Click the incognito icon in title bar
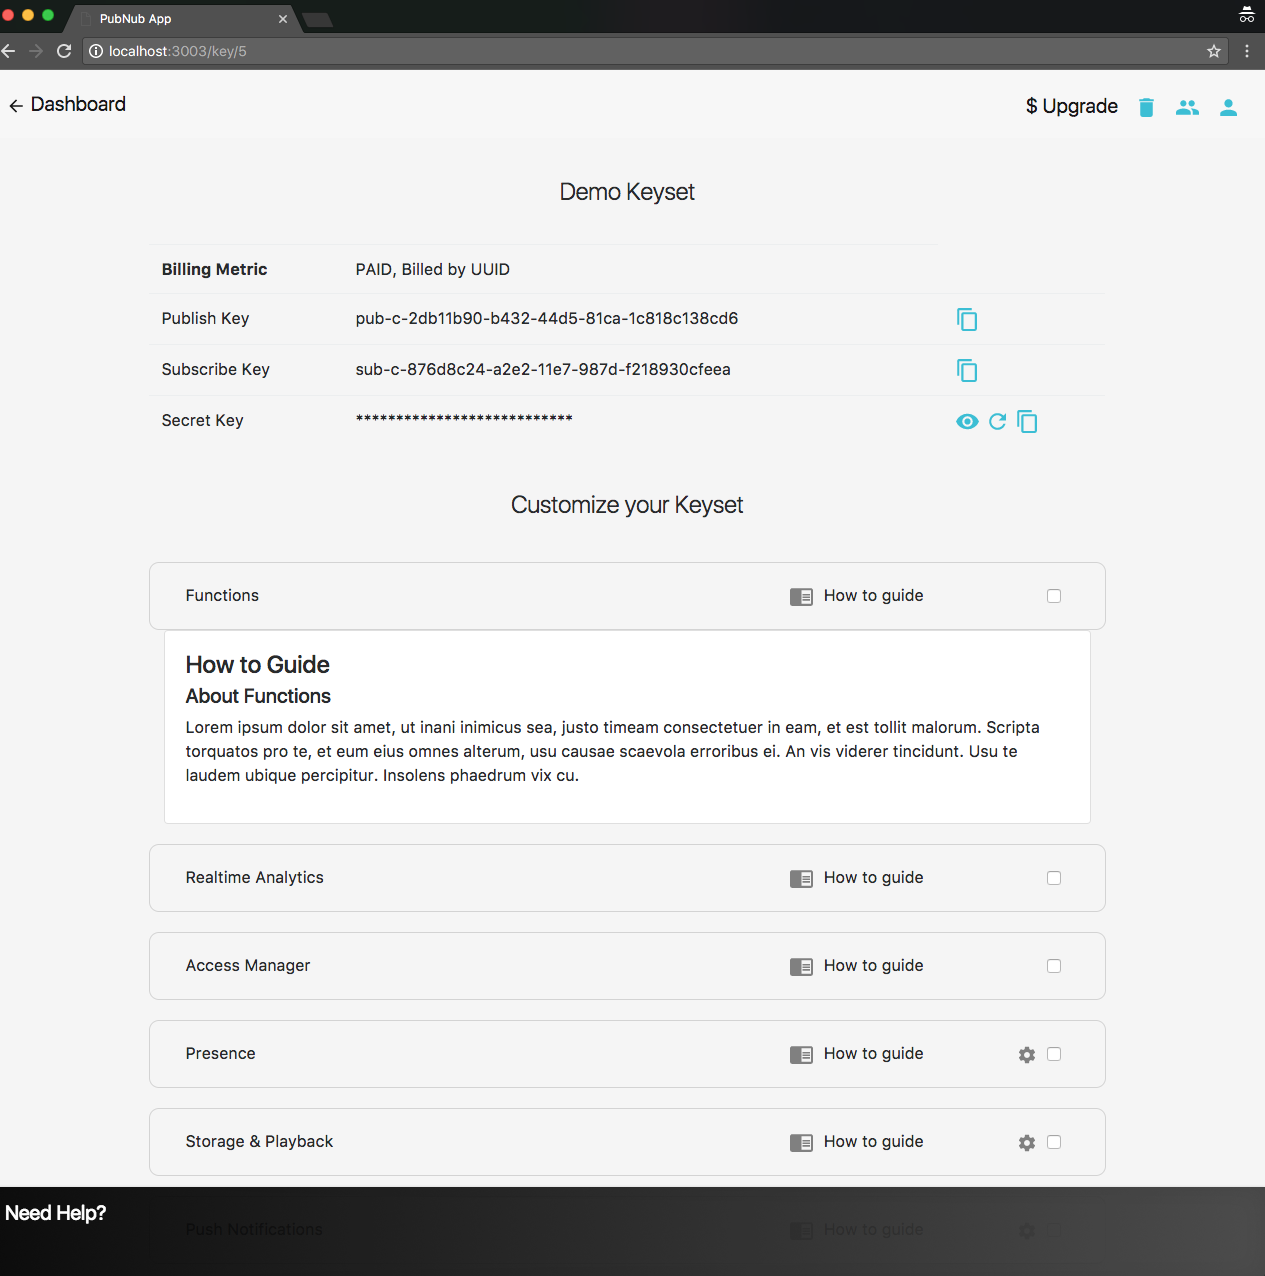1265x1276 pixels. click(x=1247, y=14)
